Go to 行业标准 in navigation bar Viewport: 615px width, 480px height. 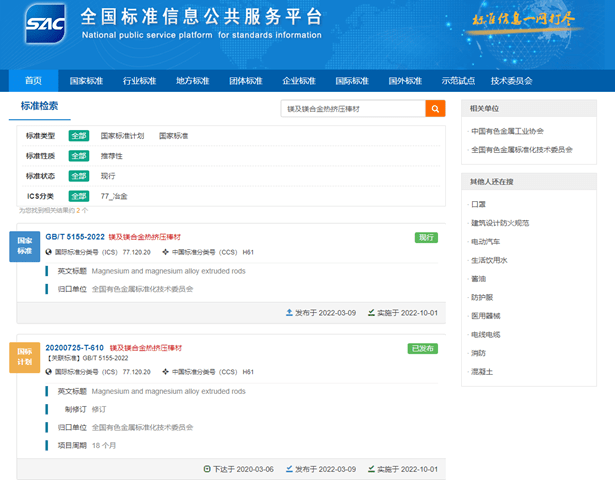pos(140,81)
